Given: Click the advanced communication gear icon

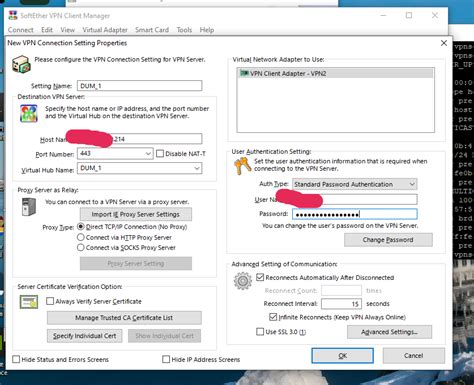Looking at the screenshot, I should click(x=243, y=281).
